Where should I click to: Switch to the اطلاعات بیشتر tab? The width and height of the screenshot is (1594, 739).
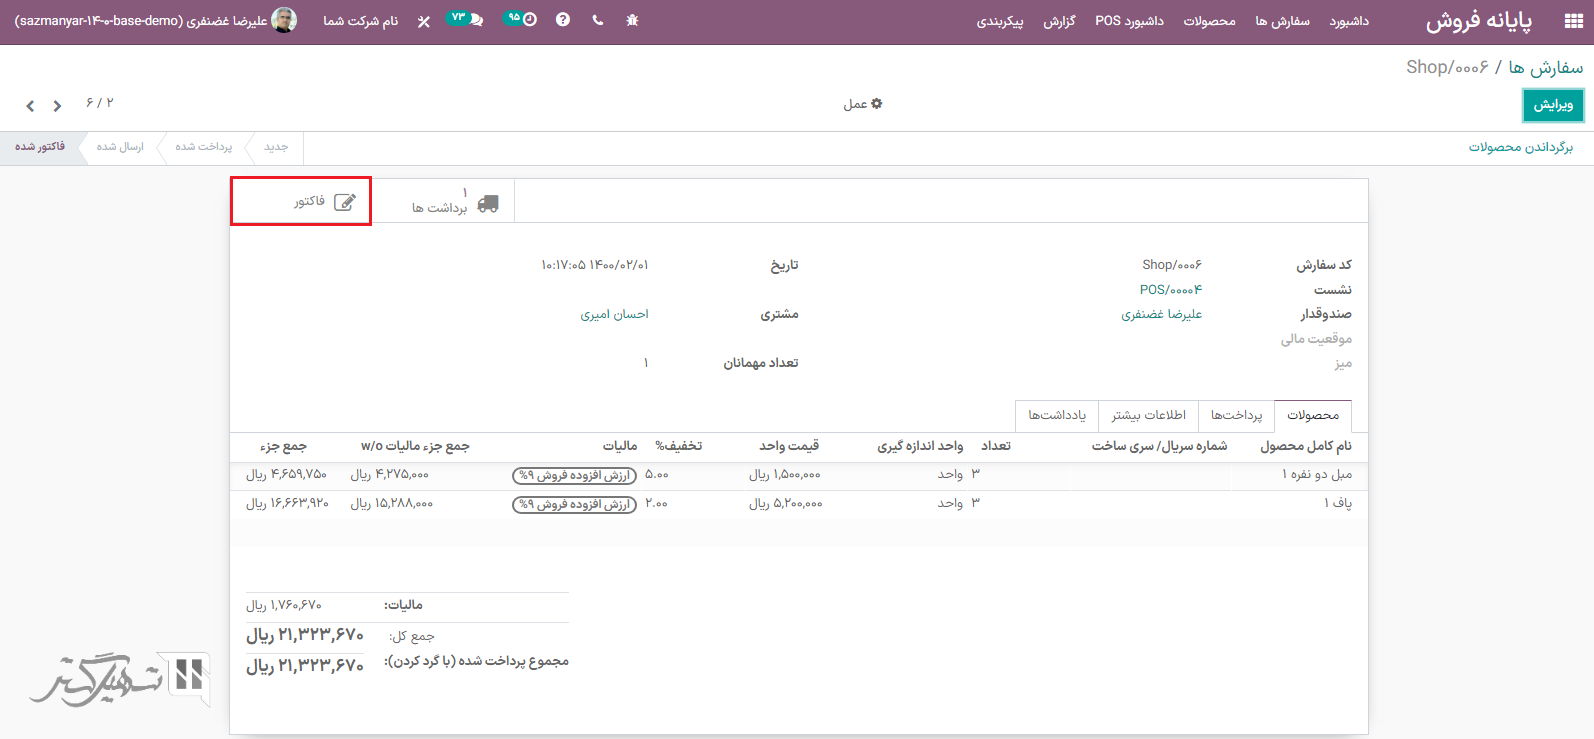(1148, 415)
